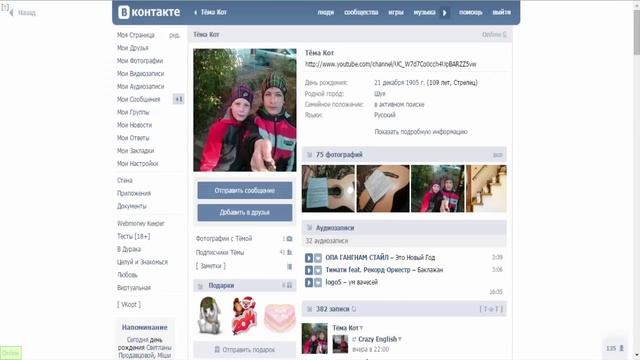Image resolution: width=640 pixels, height=360 pixels.
Task: Select the pink heart cake gift
Action: (280, 317)
